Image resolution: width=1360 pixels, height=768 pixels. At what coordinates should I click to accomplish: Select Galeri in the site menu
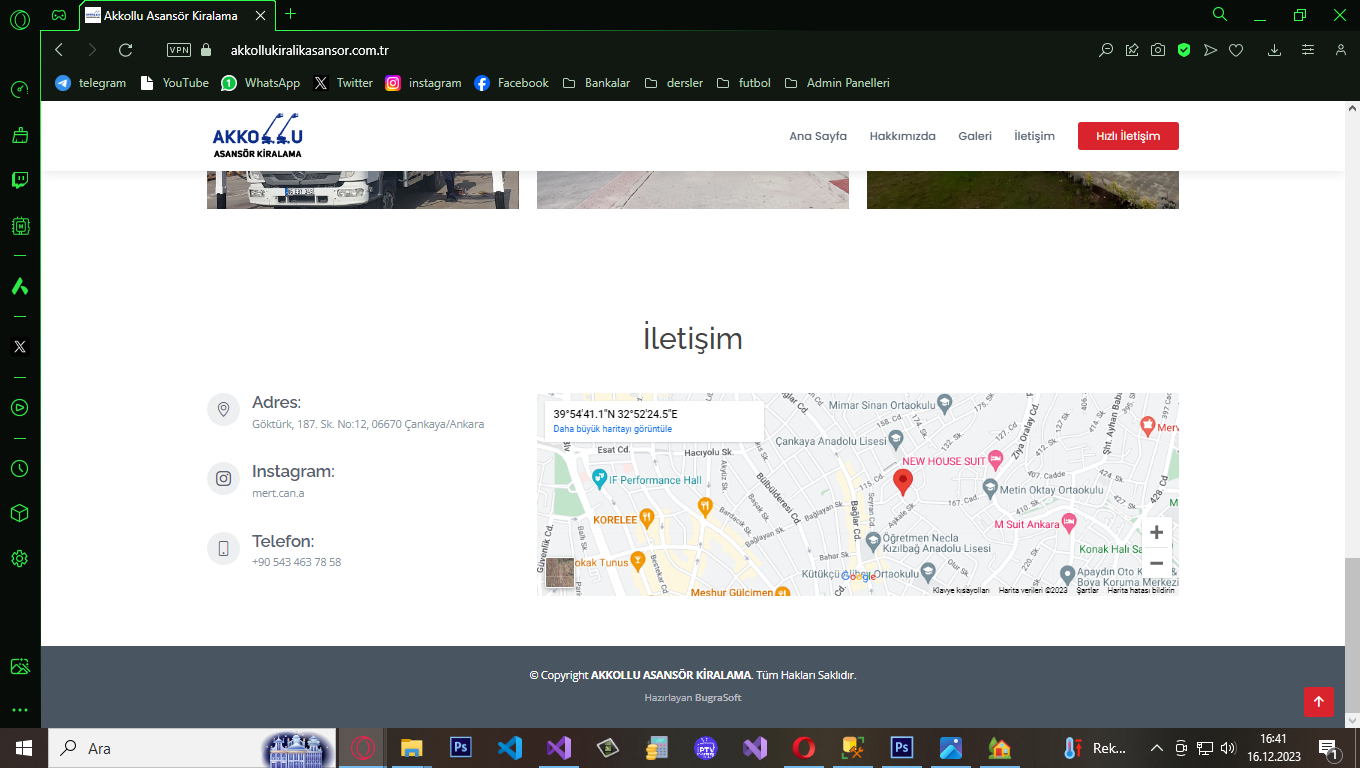coord(974,136)
